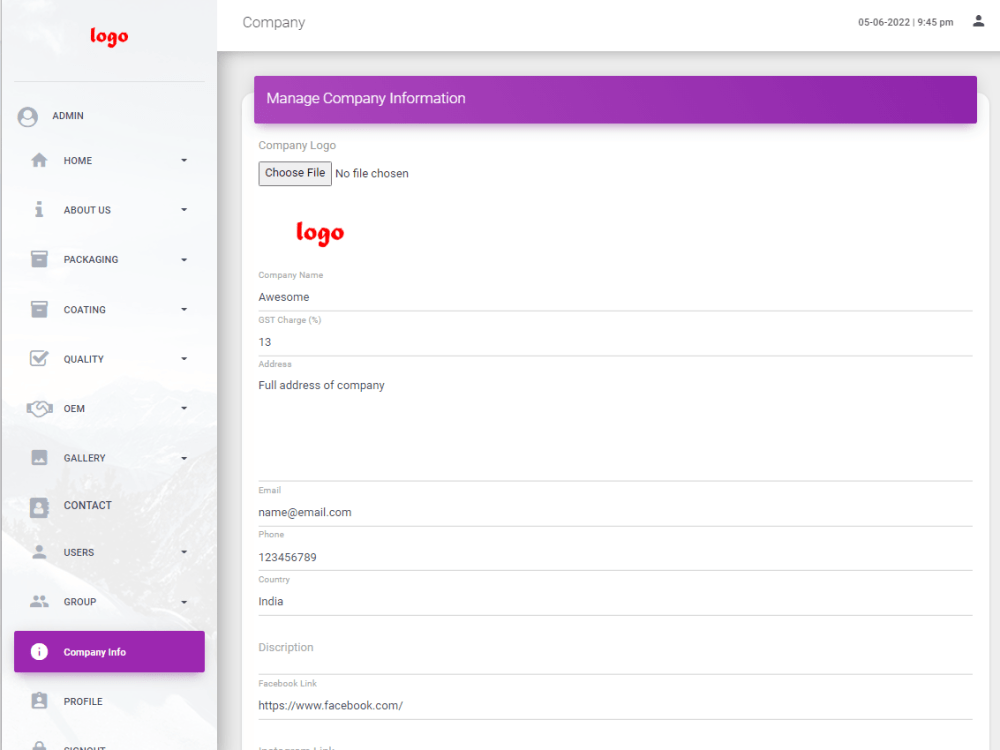Expand the Quality dropdown arrow
Image resolution: width=1000 pixels, height=750 pixels.
pos(184,358)
